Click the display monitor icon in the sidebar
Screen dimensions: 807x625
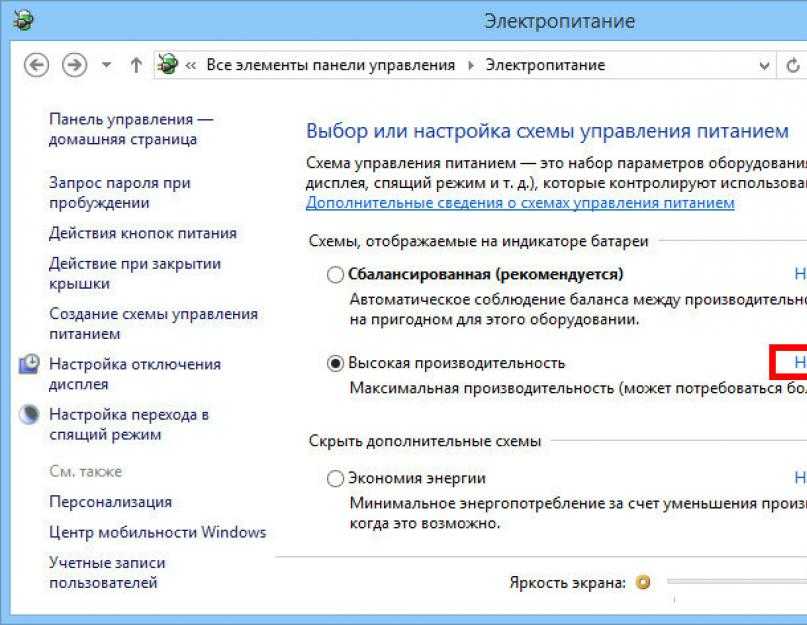tap(29, 364)
